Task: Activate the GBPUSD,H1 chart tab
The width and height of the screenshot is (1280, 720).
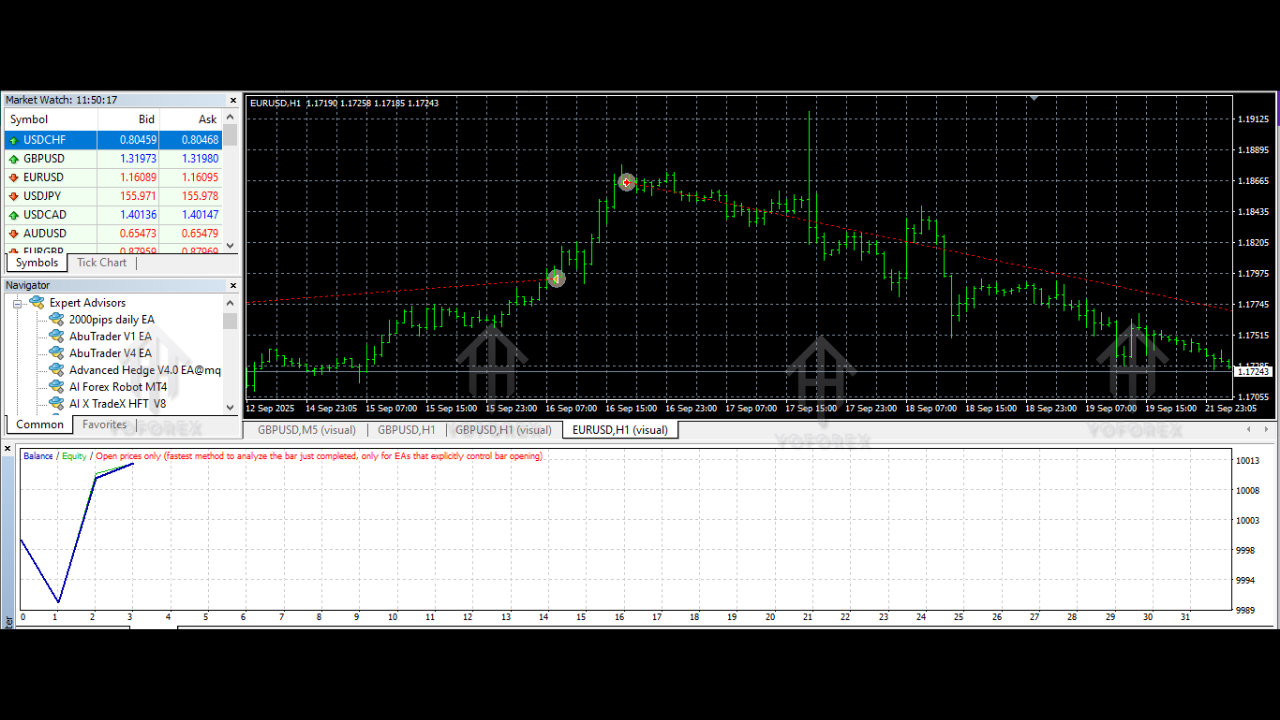Action: [x=406, y=429]
